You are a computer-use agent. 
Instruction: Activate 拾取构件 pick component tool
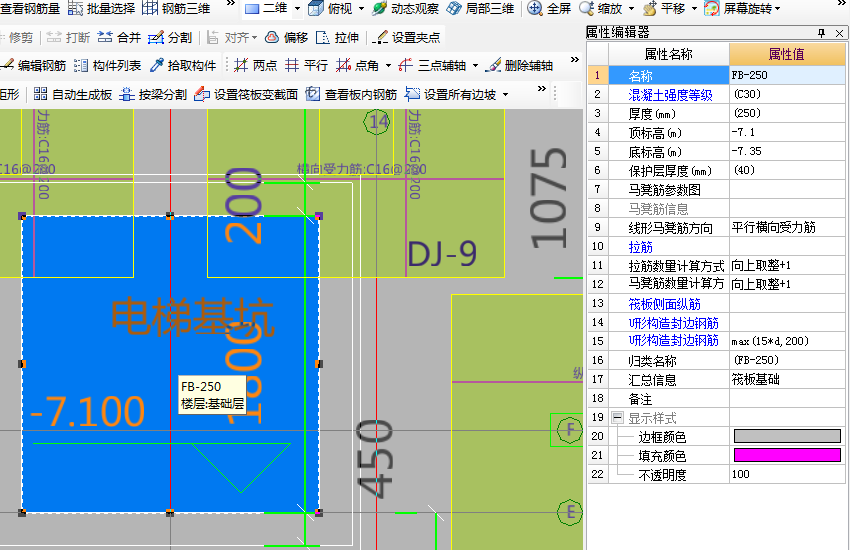183,65
